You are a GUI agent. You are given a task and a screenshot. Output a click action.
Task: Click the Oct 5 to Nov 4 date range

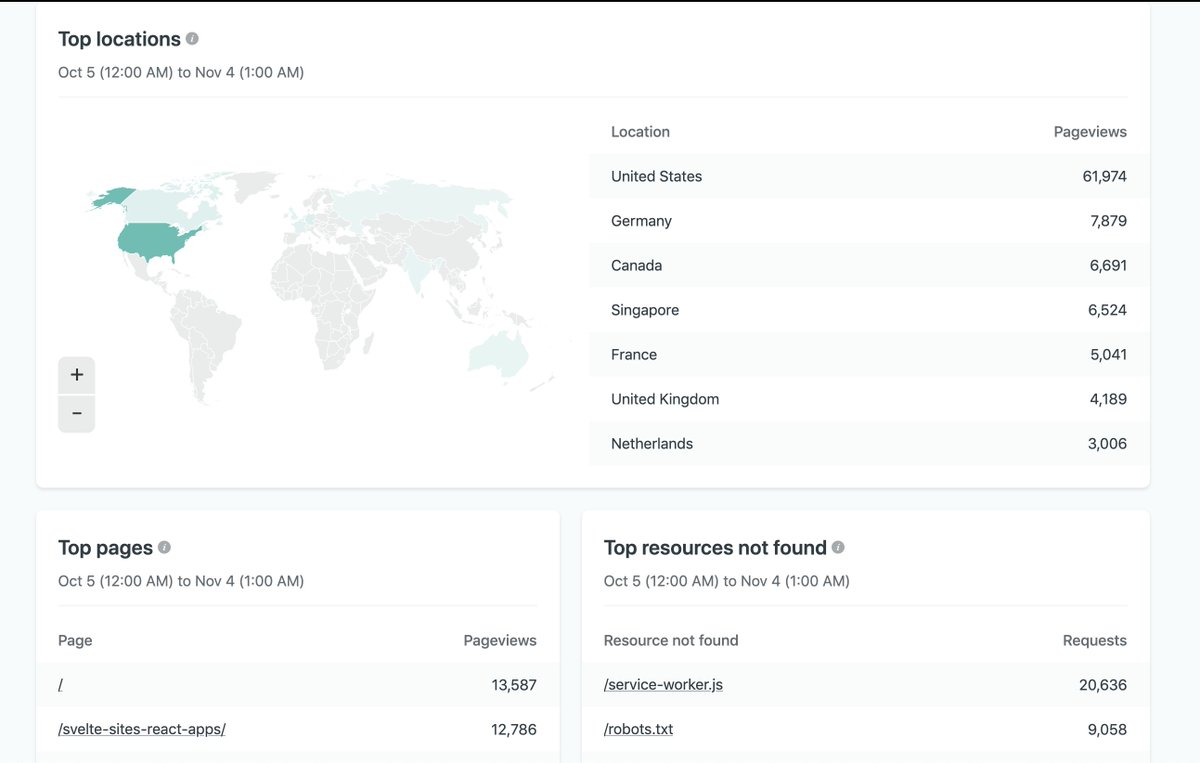tap(181, 72)
